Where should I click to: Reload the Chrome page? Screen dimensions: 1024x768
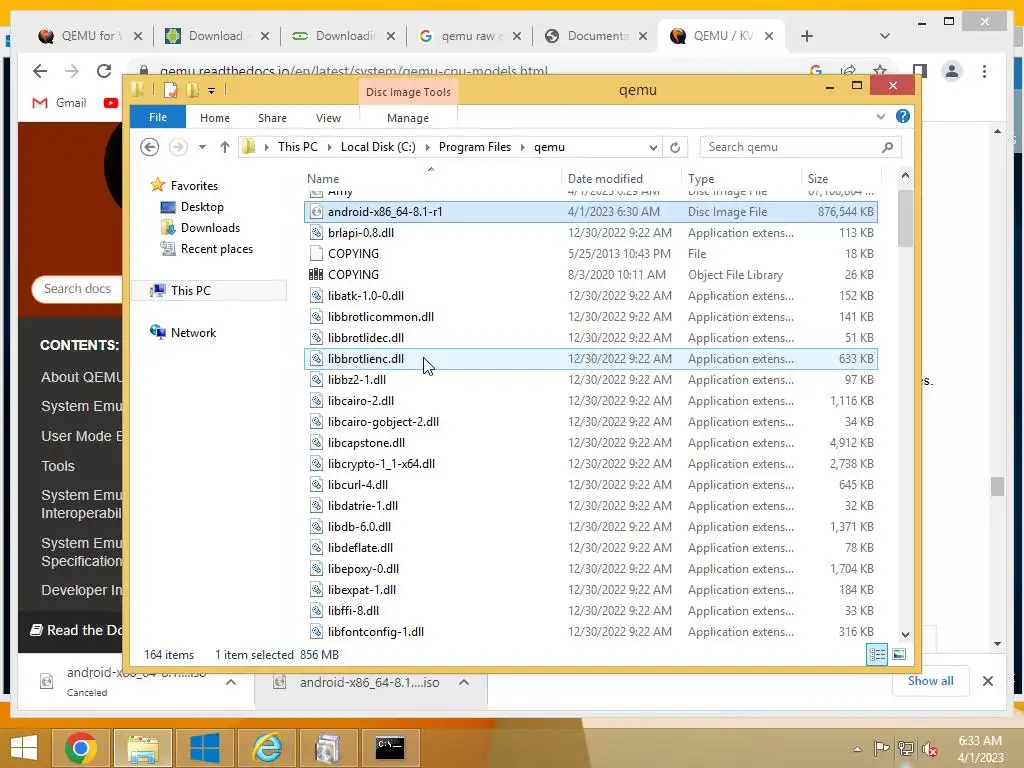[x=104, y=71]
